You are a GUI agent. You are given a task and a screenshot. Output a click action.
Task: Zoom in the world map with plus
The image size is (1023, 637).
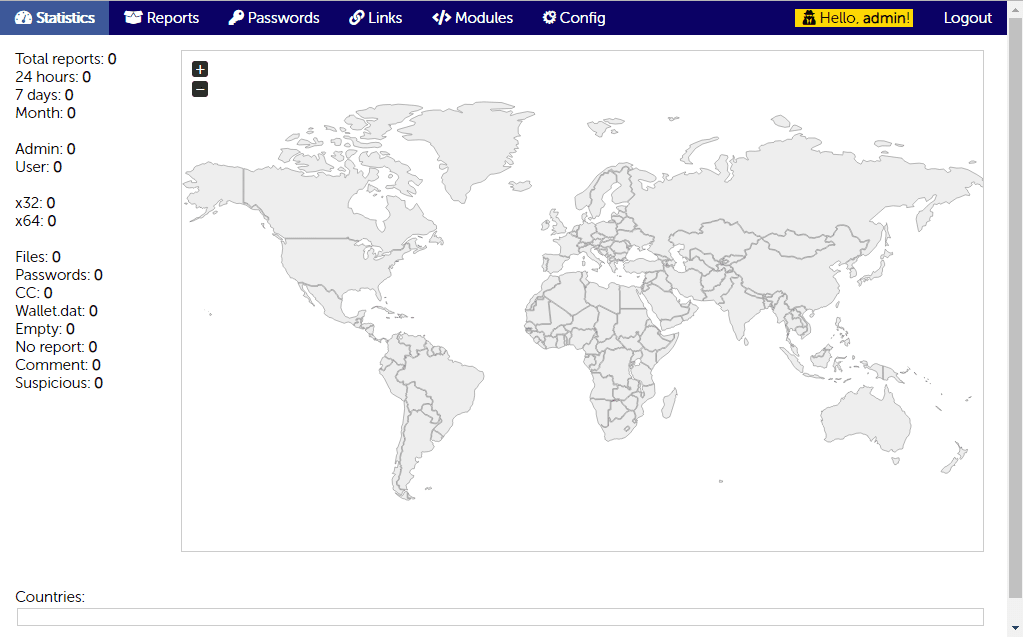[200, 69]
